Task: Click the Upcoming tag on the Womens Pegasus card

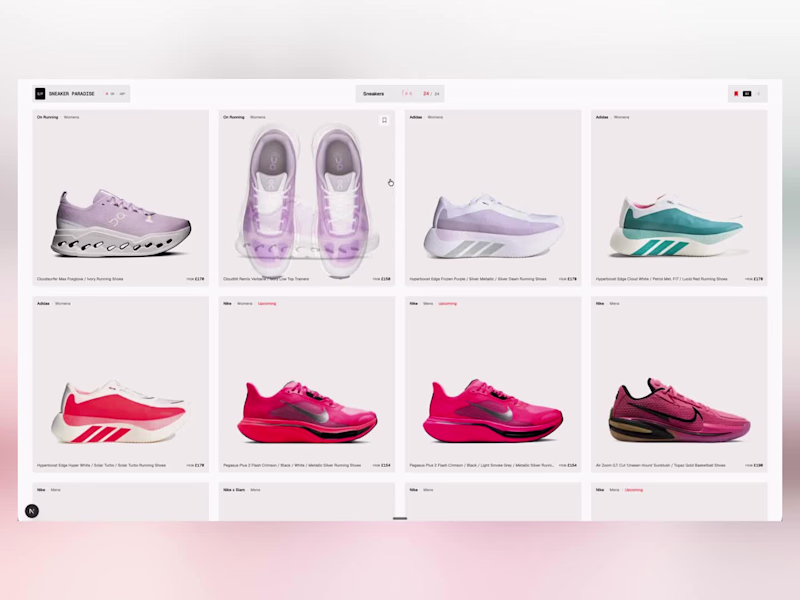Action: click(x=267, y=304)
